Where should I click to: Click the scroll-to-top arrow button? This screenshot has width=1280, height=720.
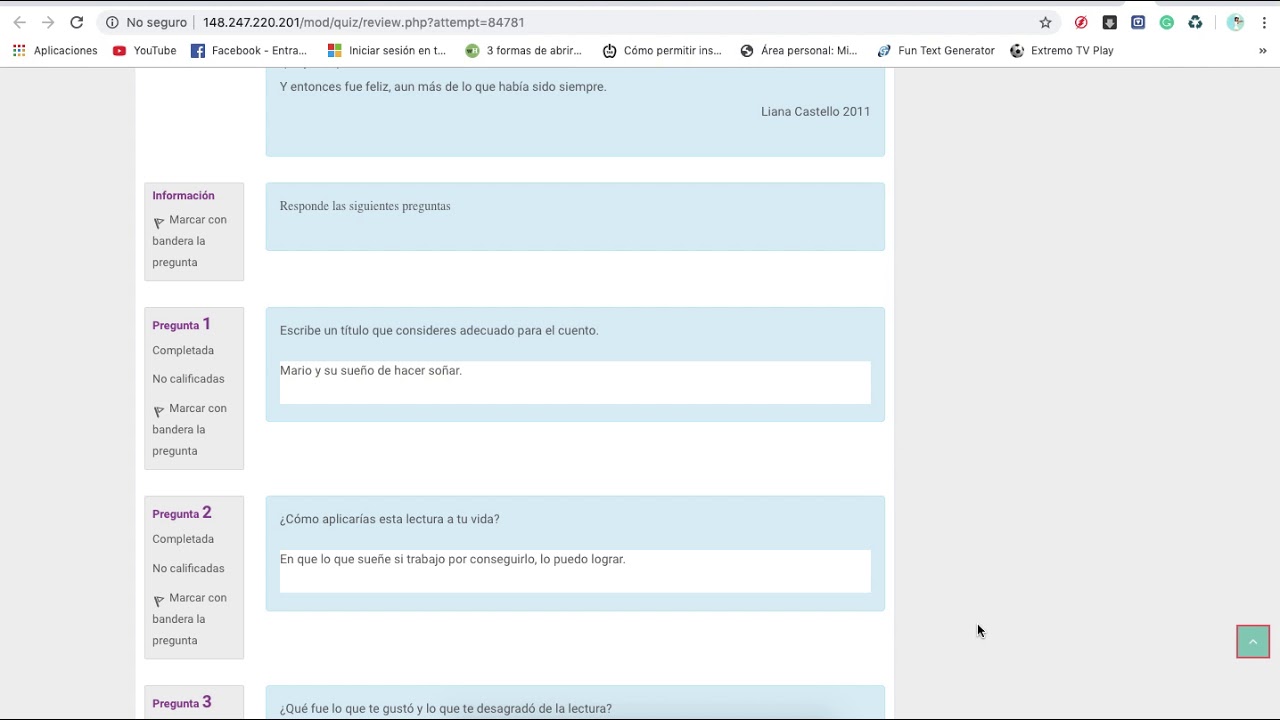coord(1253,642)
